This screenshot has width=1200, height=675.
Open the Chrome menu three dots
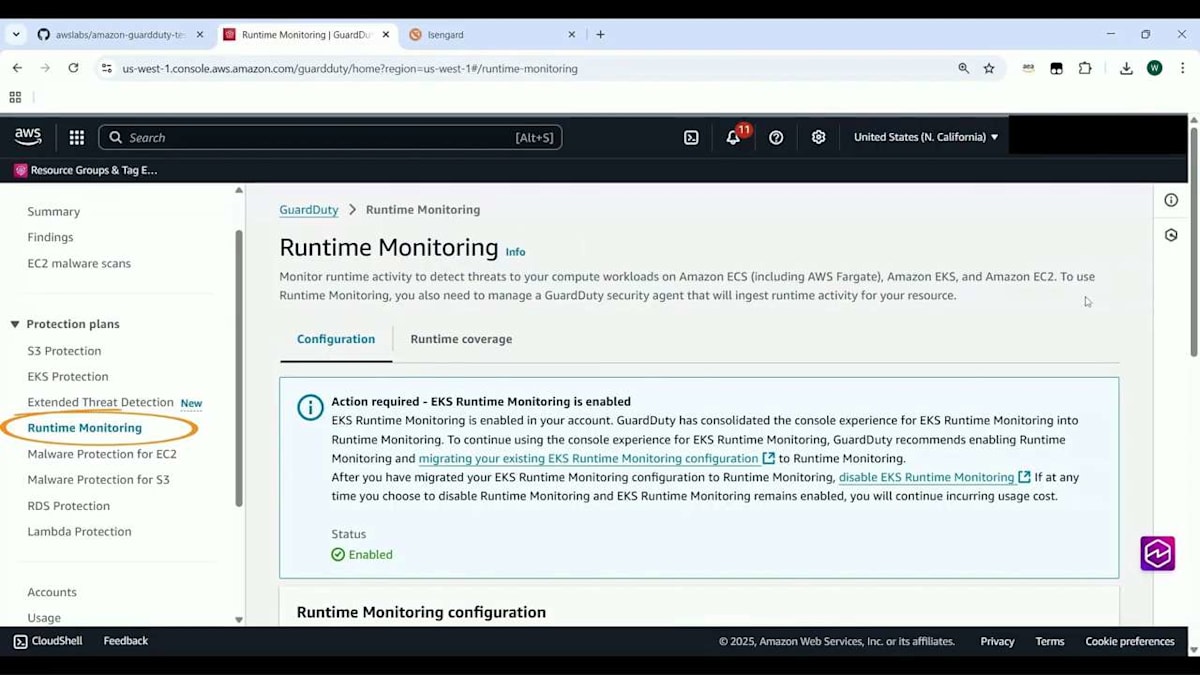(x=1182, y=68)
